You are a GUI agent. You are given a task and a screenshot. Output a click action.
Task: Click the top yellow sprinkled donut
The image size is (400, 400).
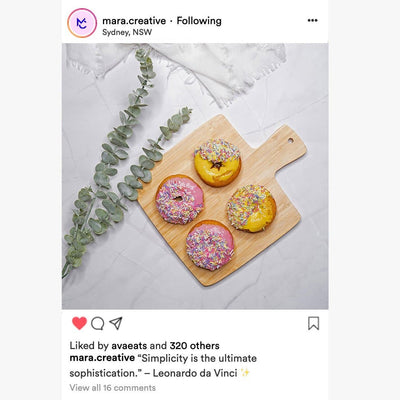(218, 163)
